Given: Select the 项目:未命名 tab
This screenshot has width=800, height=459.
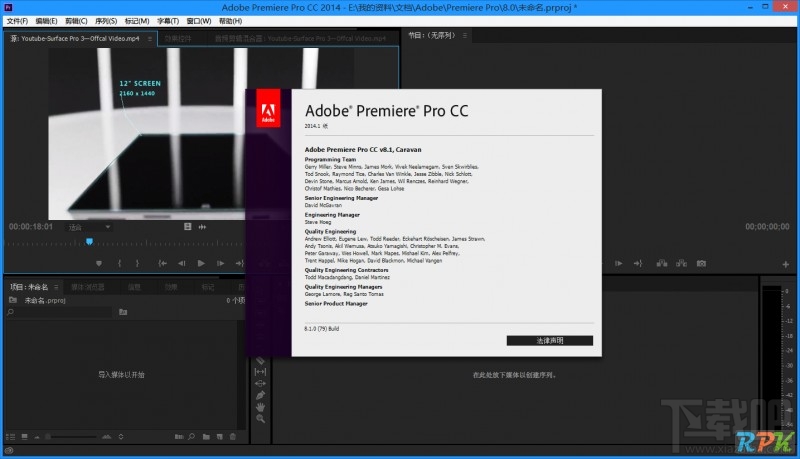Looking at the screenshot, I should [29, 287].
